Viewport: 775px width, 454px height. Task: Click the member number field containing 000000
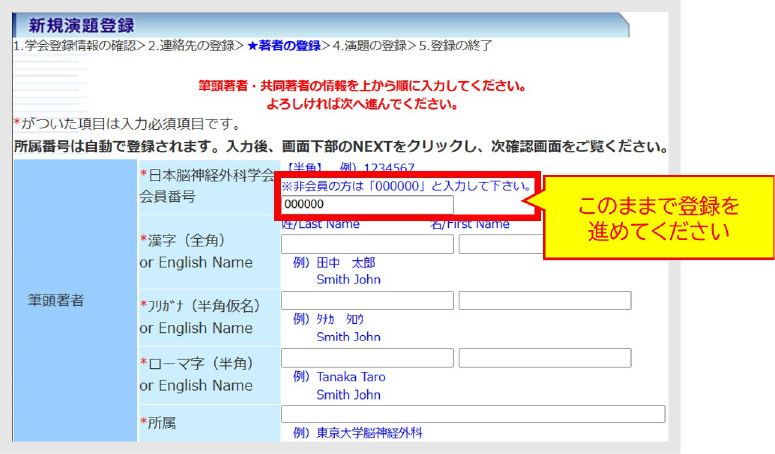pos(367,205)
